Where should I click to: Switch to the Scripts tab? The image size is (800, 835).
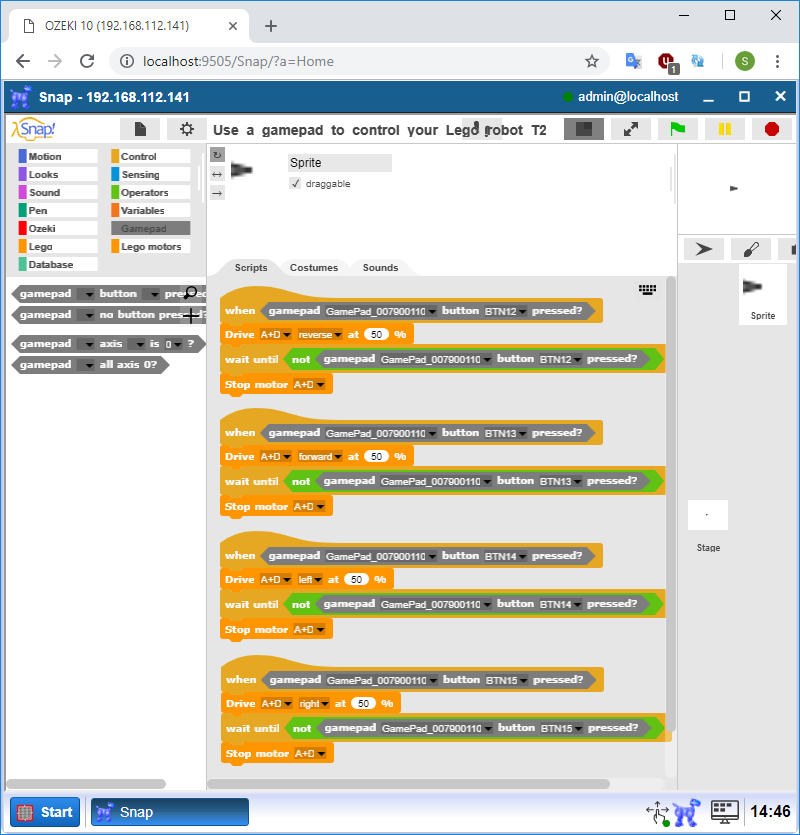coord(251,267)
